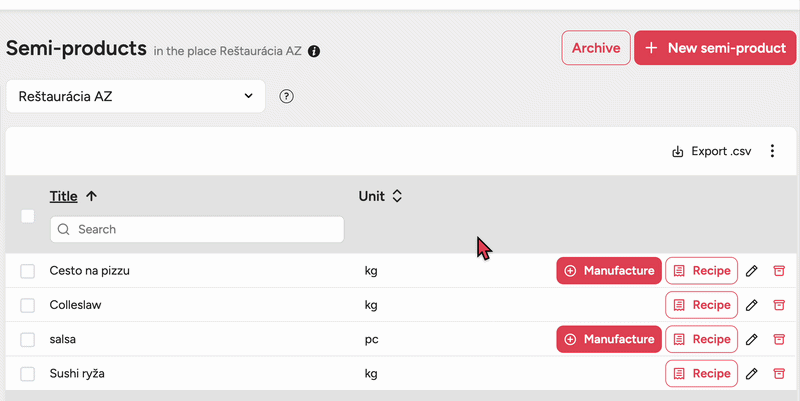800x401 pixels.
Task: Toggle the select-all checkbox in table header
Action: pos(28,216)
